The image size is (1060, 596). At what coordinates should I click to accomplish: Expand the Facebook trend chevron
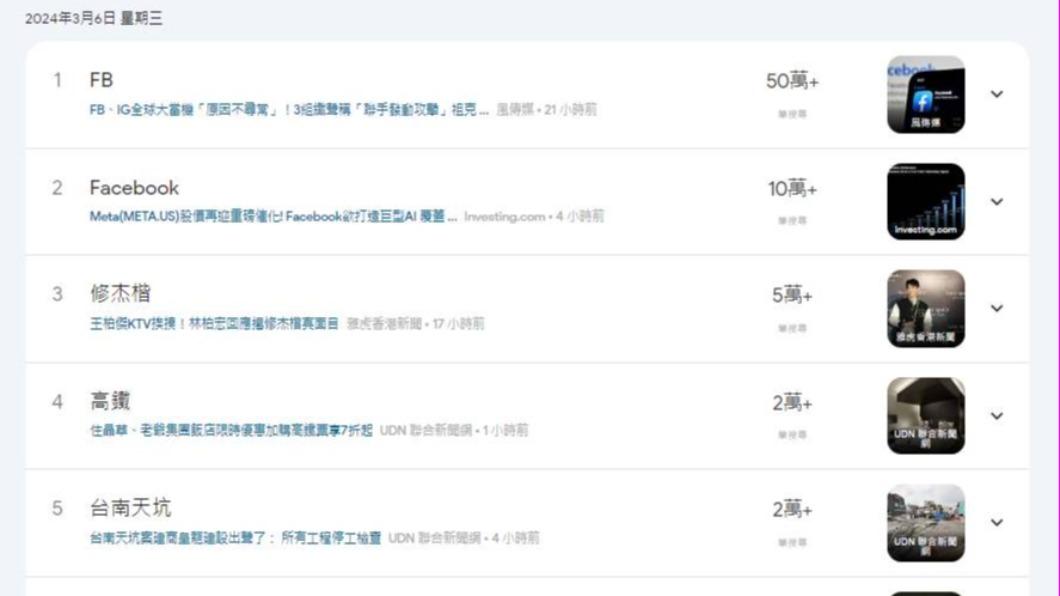coord(996,201)
